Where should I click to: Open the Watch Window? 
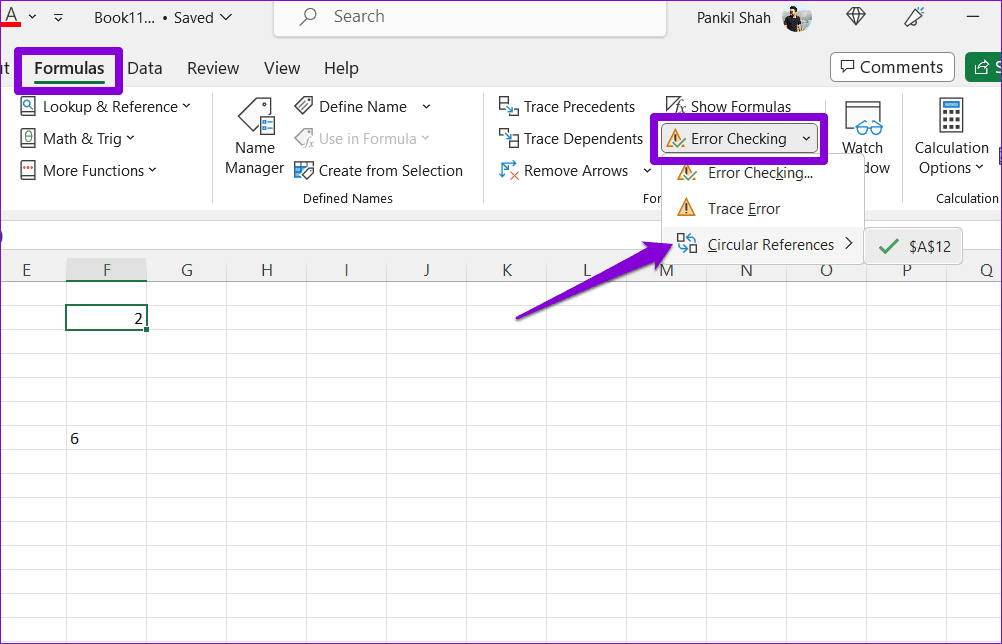862,130
